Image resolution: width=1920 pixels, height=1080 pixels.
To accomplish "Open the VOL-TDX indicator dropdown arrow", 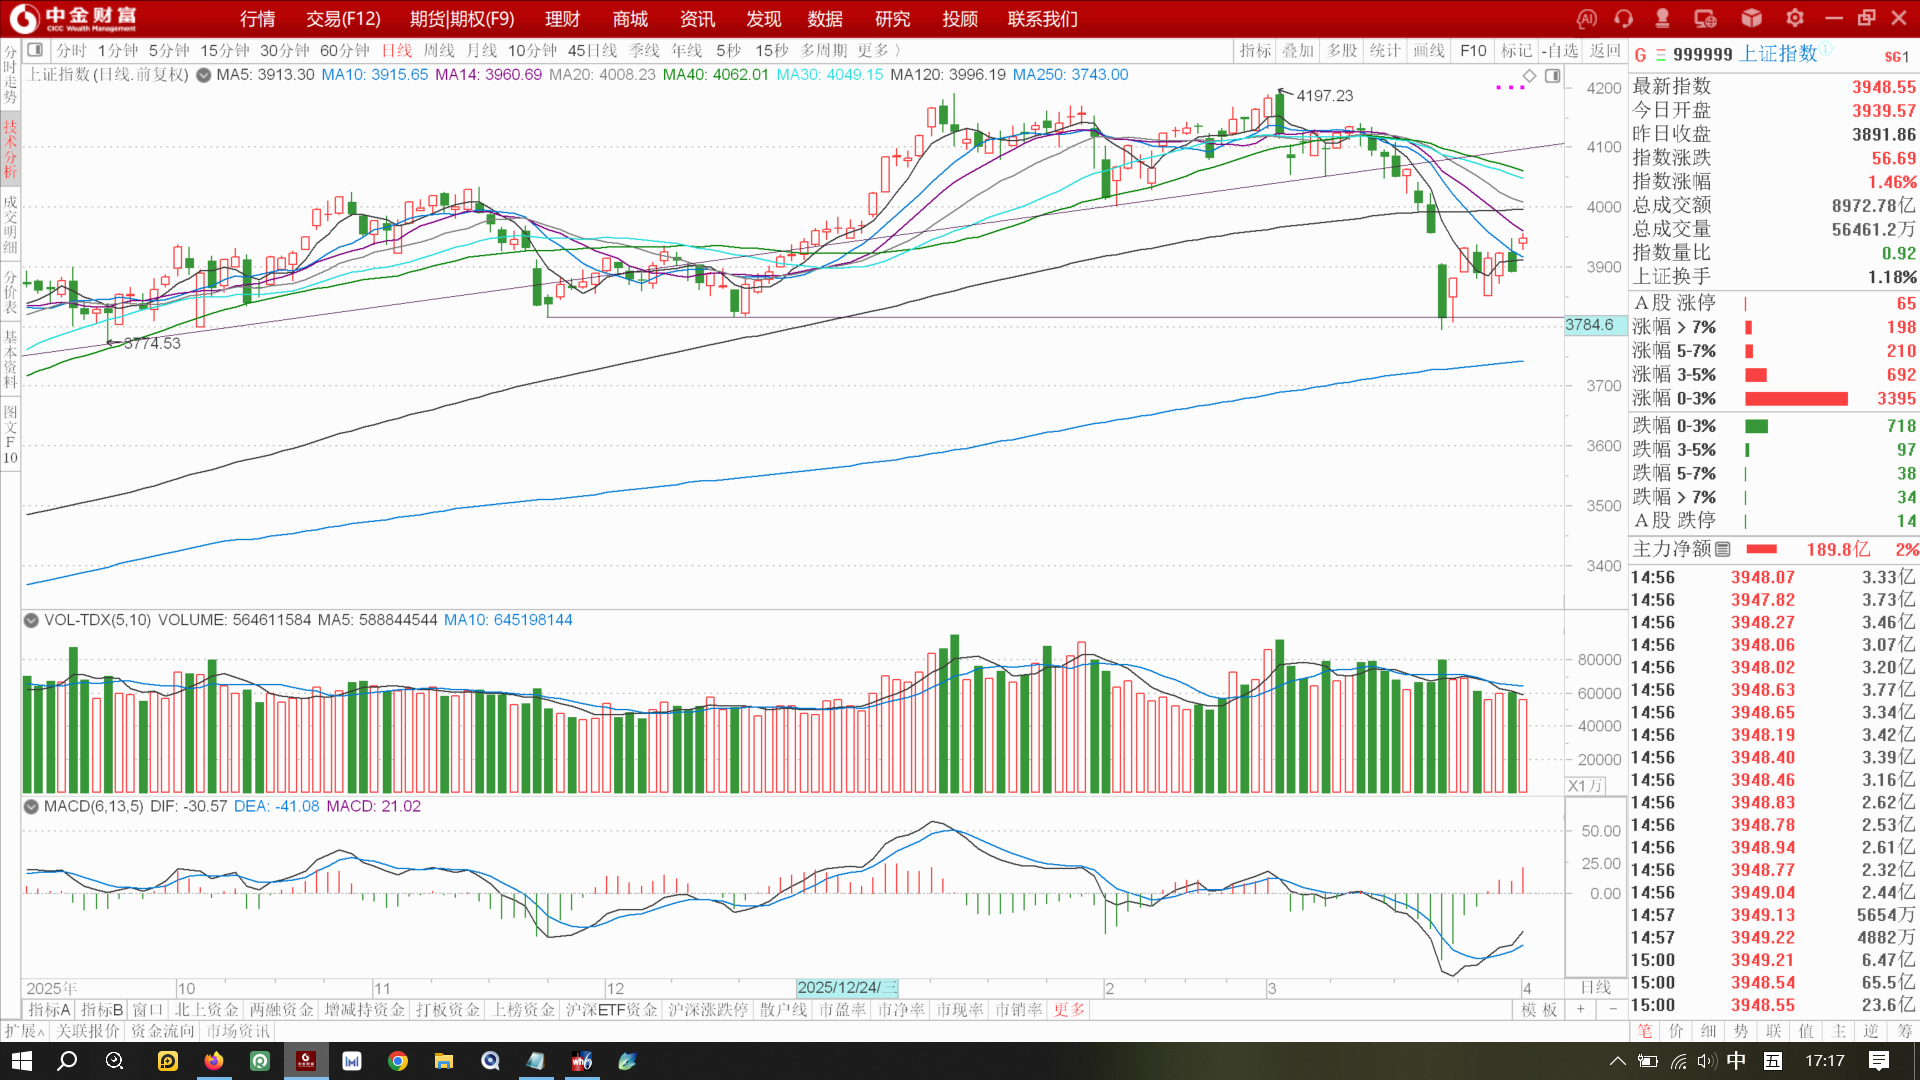I will coord(31,620).
